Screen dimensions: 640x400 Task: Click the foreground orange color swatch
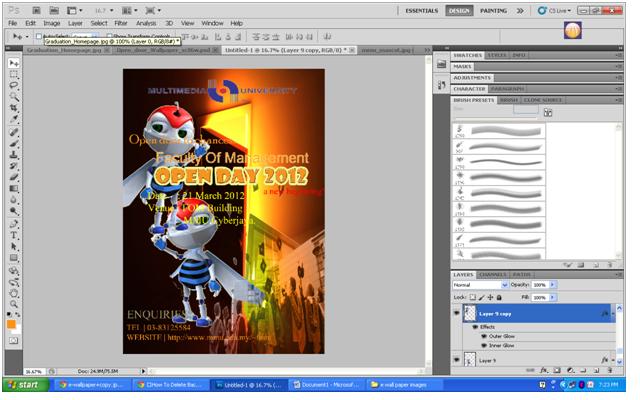11,324
